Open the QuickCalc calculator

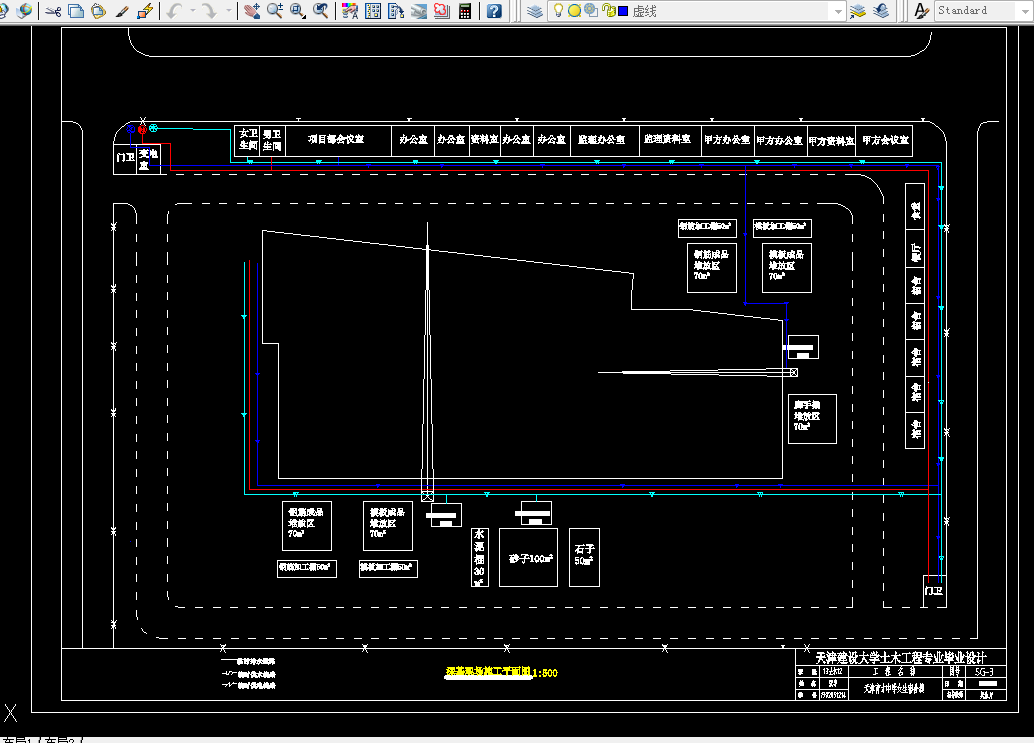465,11
